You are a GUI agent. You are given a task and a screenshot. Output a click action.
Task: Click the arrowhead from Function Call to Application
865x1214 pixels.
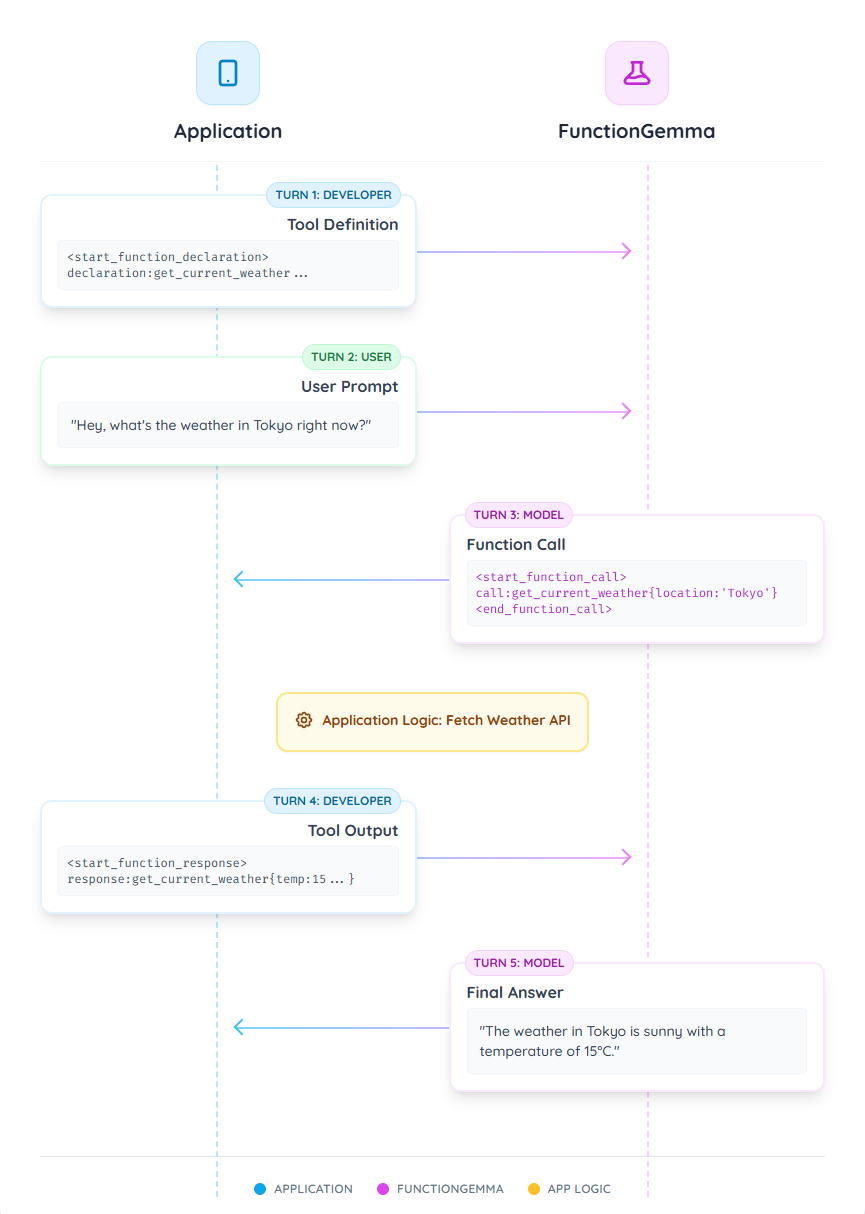coord(240,579)
